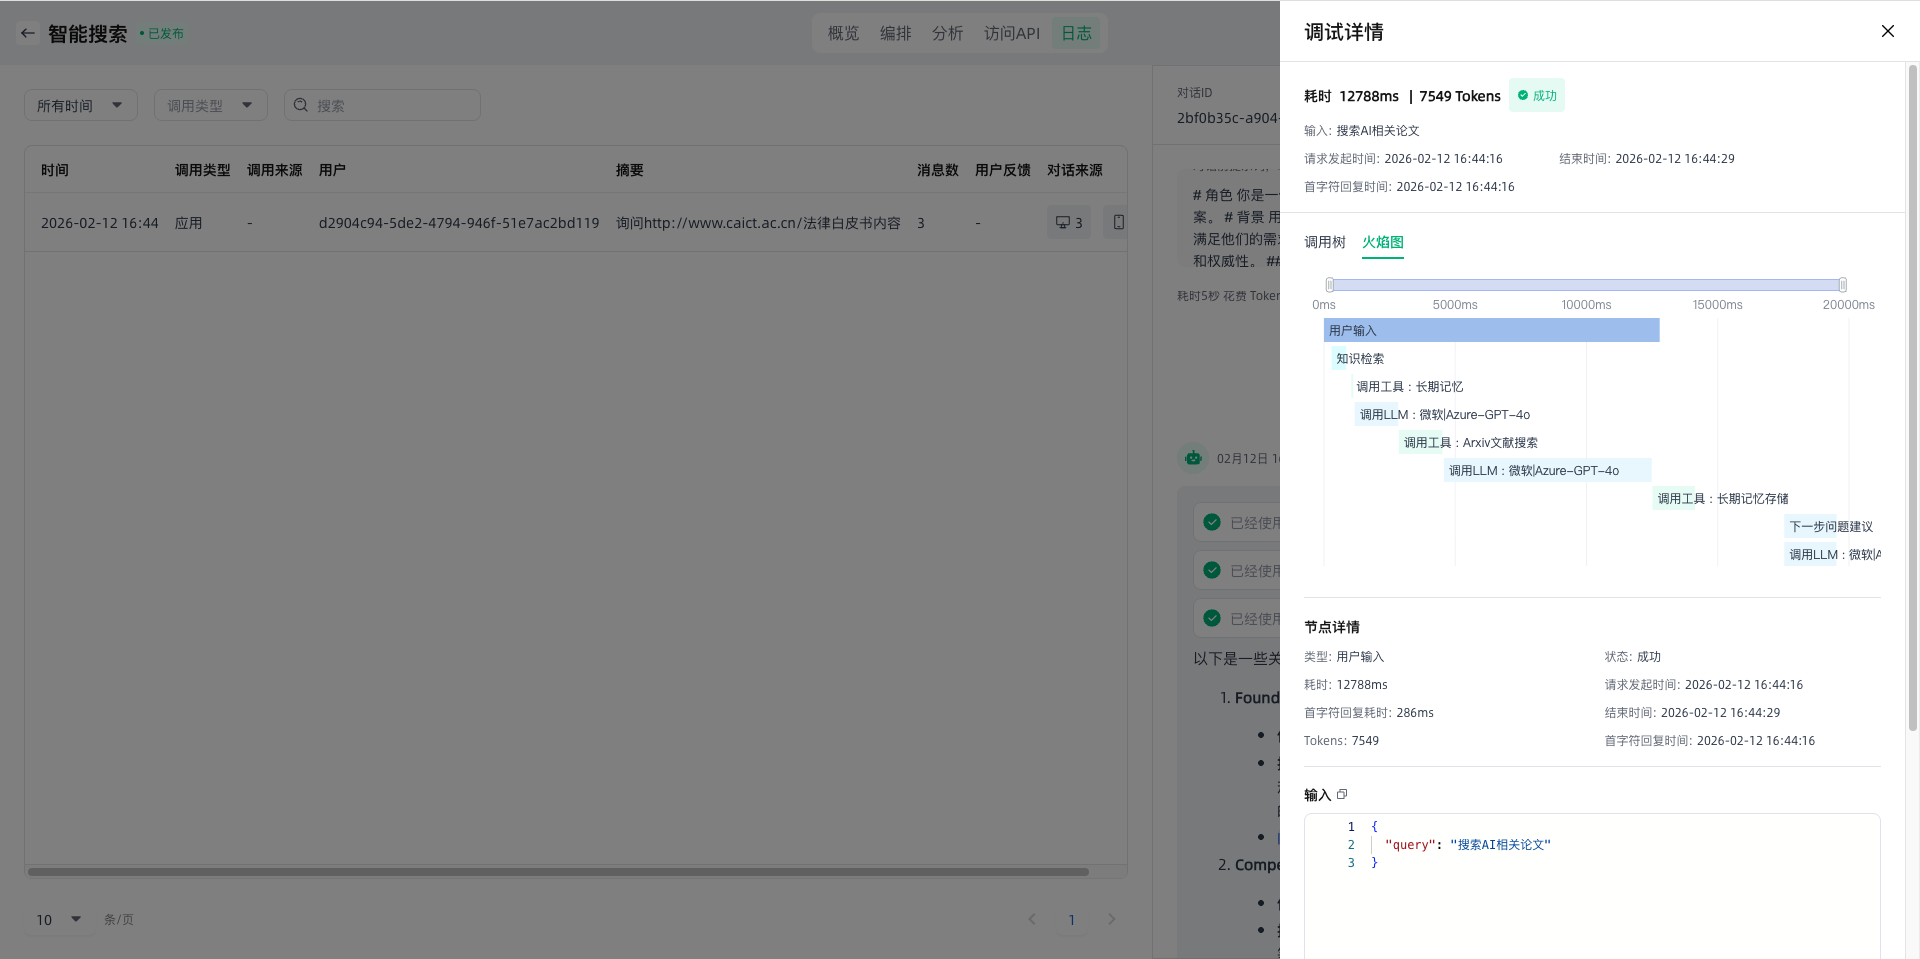Click the back arrow beside 智能搜索

(x=28, y=33)
